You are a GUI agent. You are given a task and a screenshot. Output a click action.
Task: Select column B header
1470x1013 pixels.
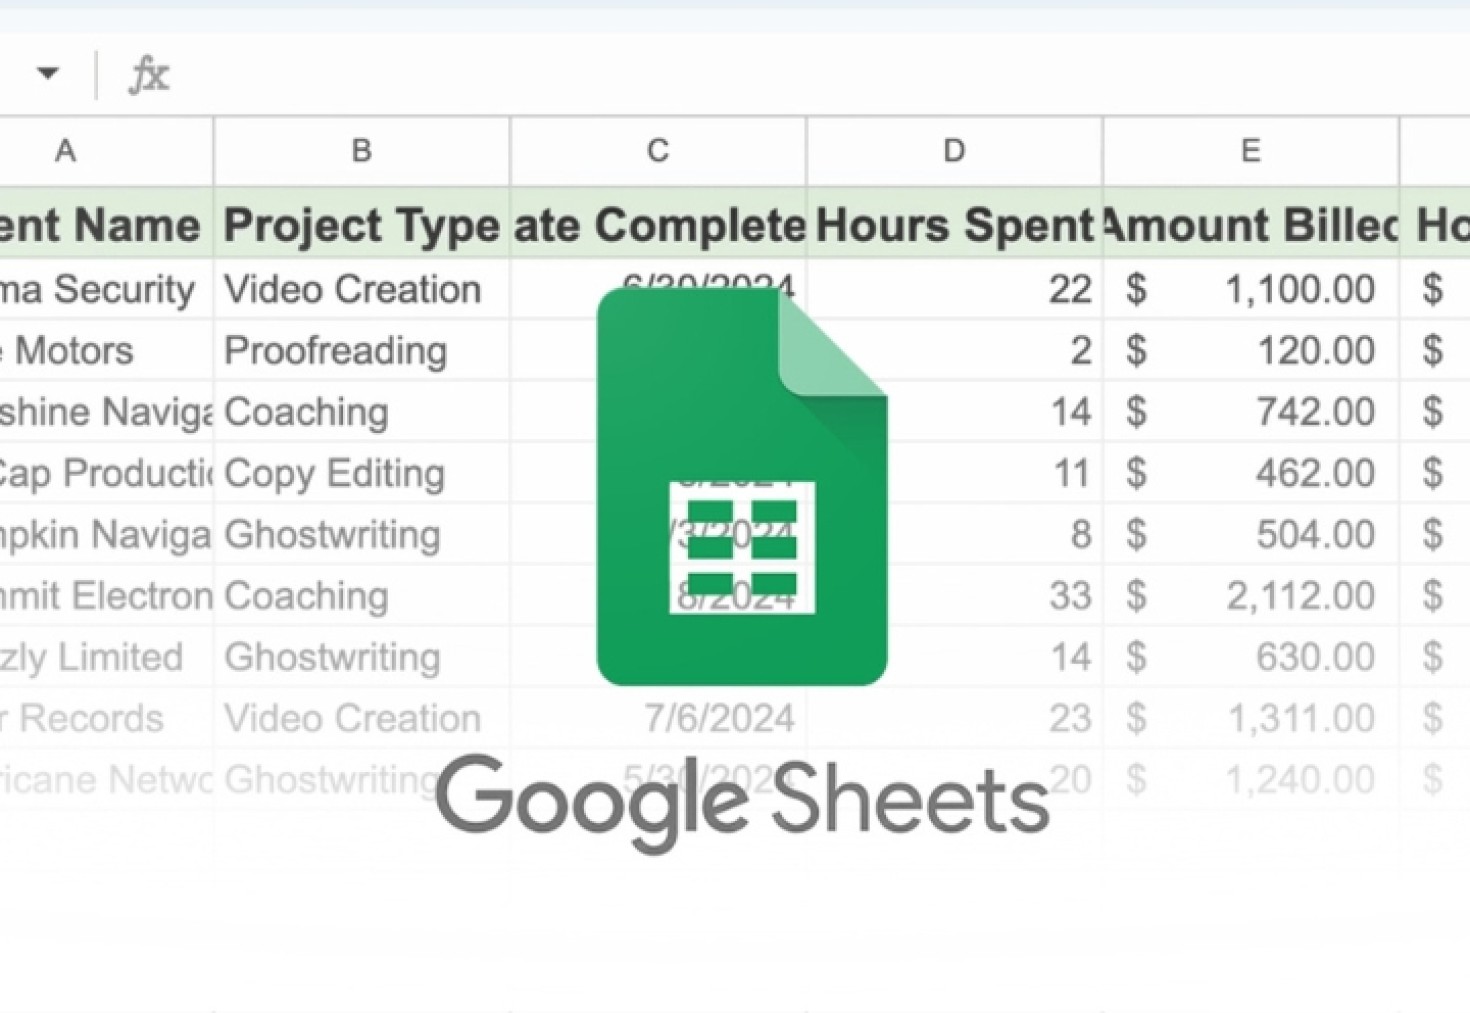(361, 151)
